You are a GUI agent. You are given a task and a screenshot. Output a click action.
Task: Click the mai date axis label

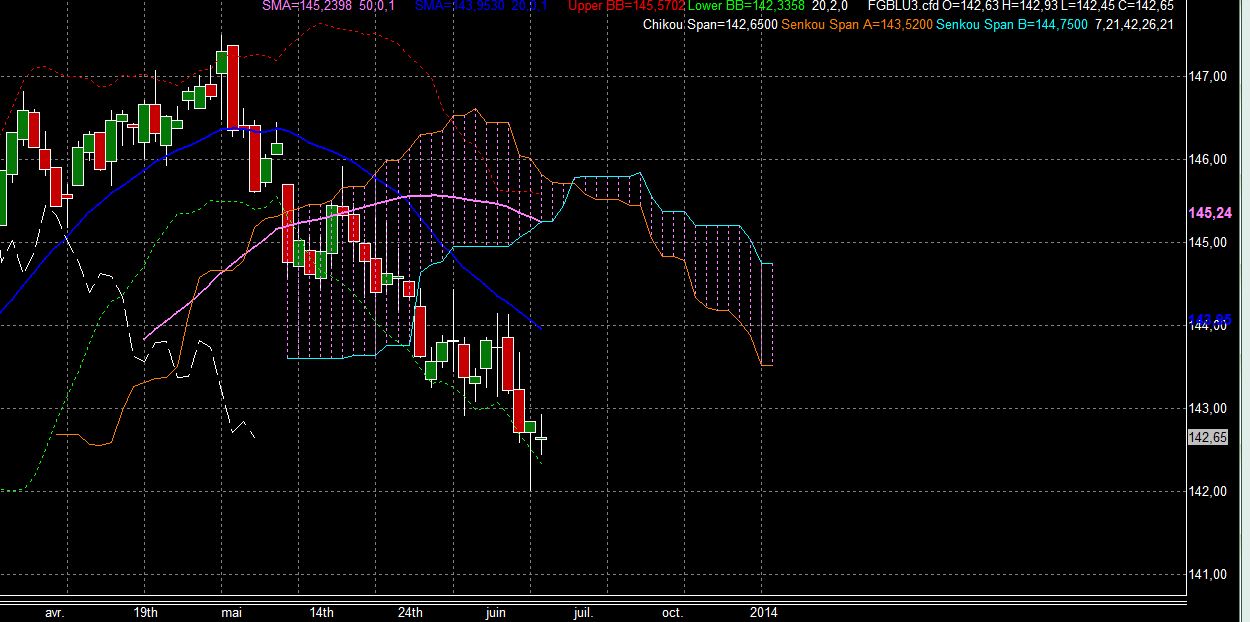point(232,612)
